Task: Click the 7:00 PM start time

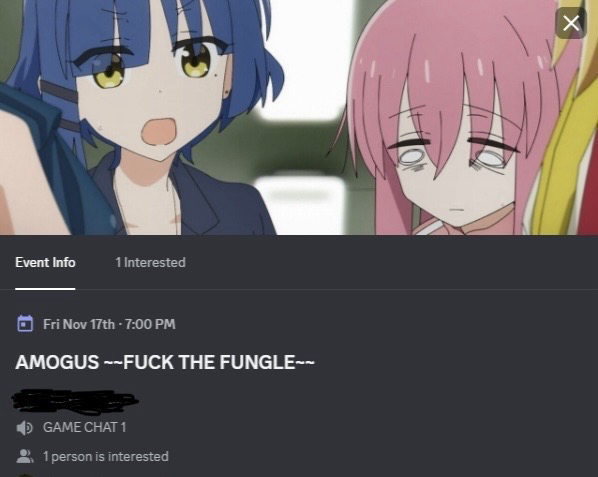Action: [150, 324]
